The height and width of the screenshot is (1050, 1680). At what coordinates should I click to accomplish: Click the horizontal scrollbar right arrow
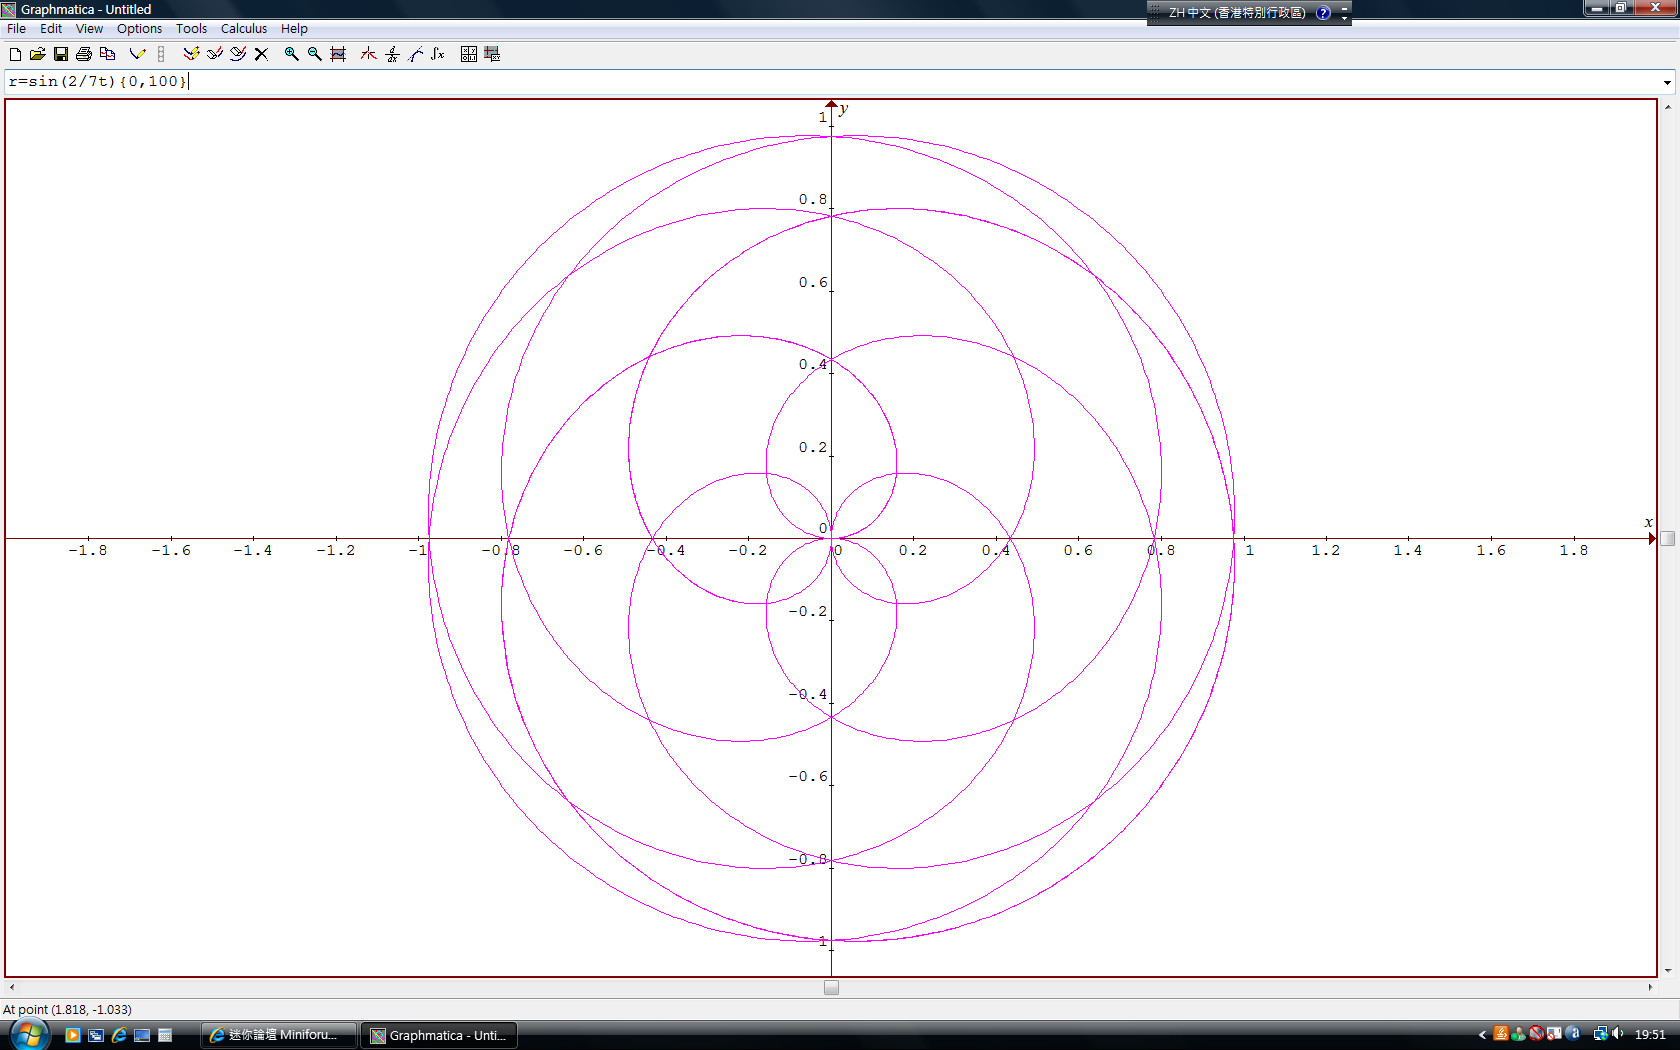click(1650, 987)
